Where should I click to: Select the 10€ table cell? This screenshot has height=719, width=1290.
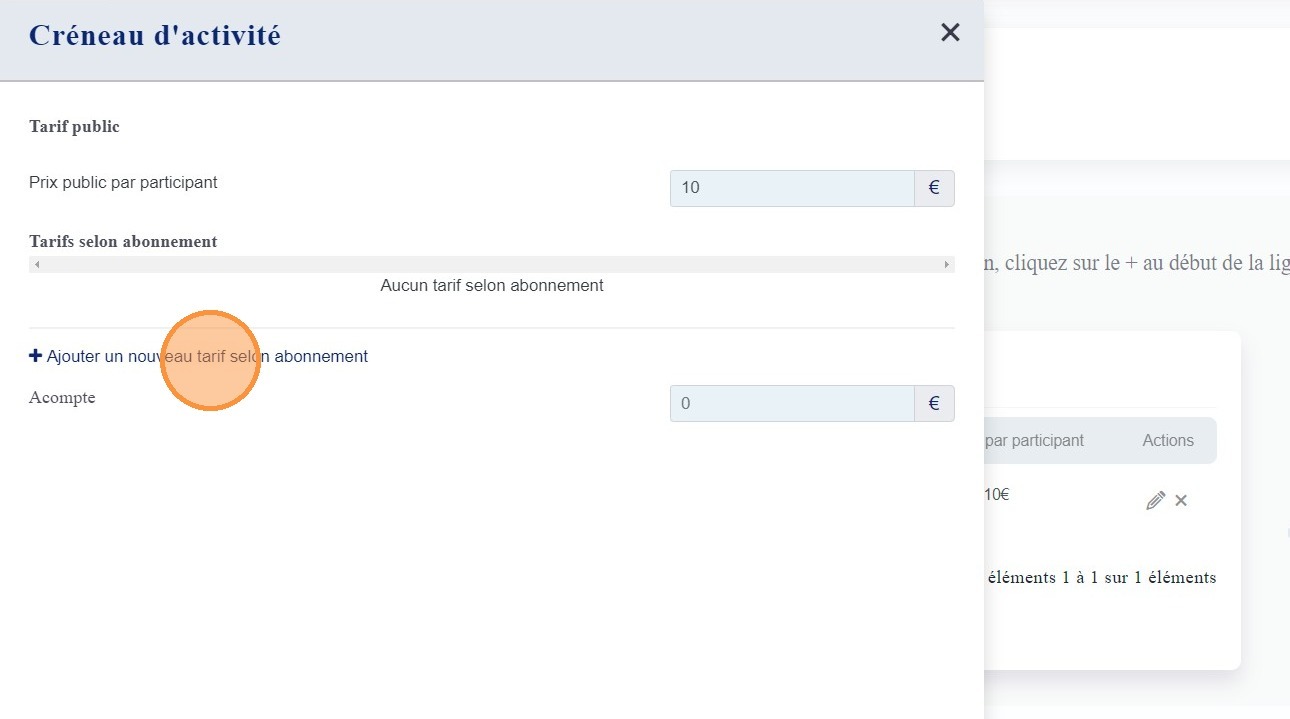pyautogui.click(x=996, y=494)
